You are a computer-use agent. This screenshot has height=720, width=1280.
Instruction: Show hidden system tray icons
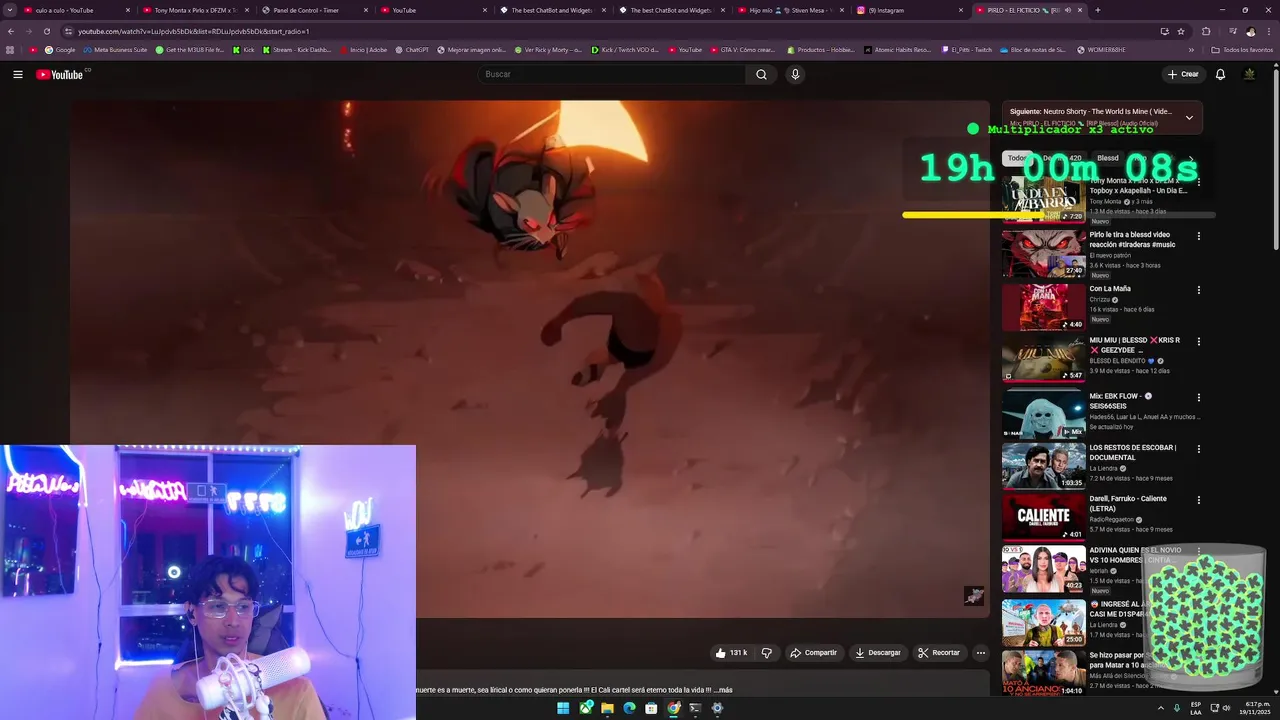pos(1161,708)
